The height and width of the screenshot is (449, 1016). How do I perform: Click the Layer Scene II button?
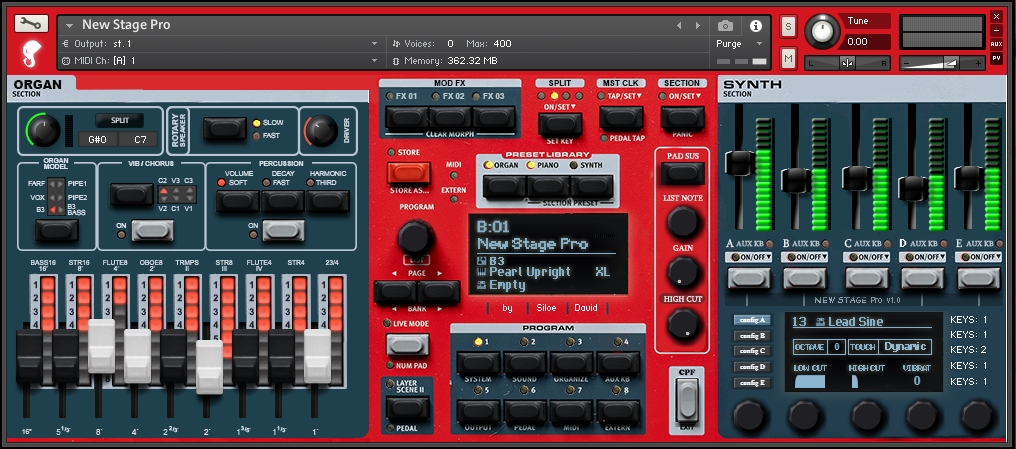click(x=408, y=409)
